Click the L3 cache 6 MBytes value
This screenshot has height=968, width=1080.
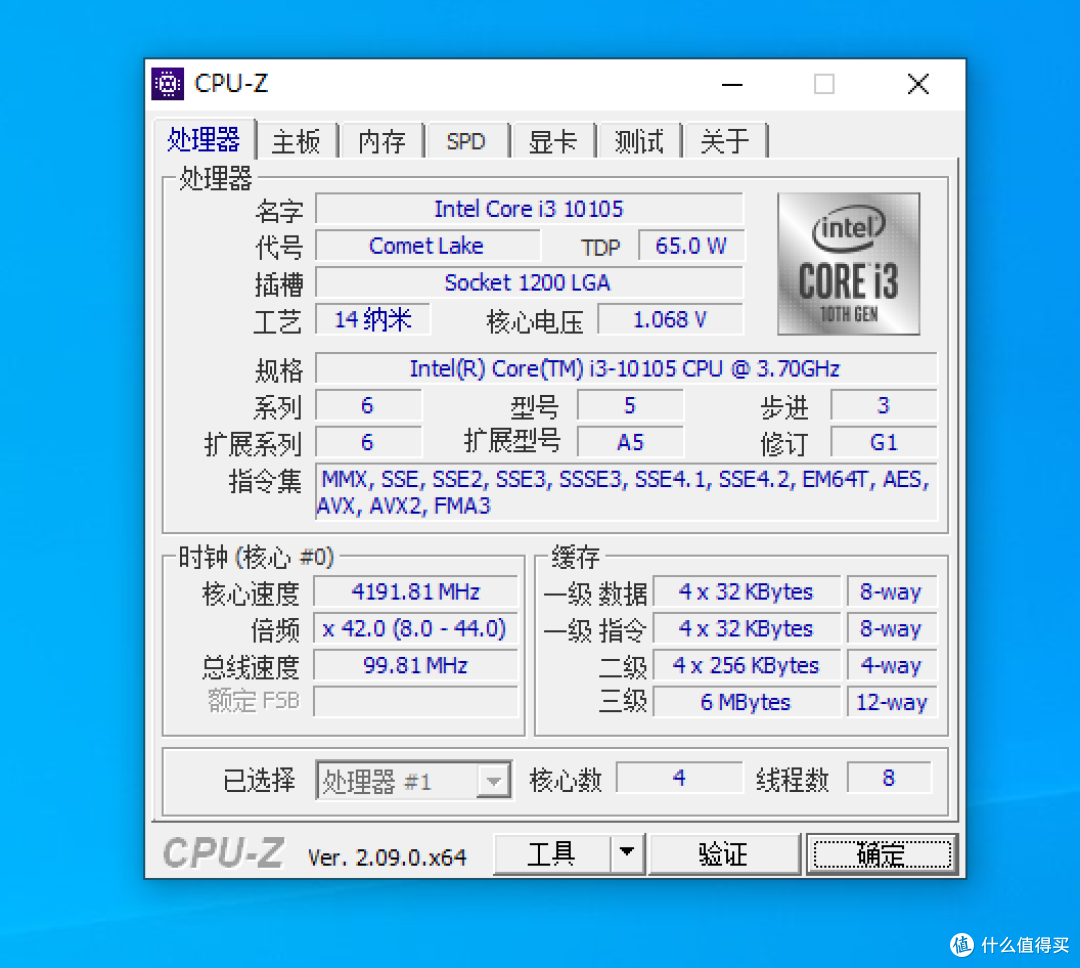point(747,702)
